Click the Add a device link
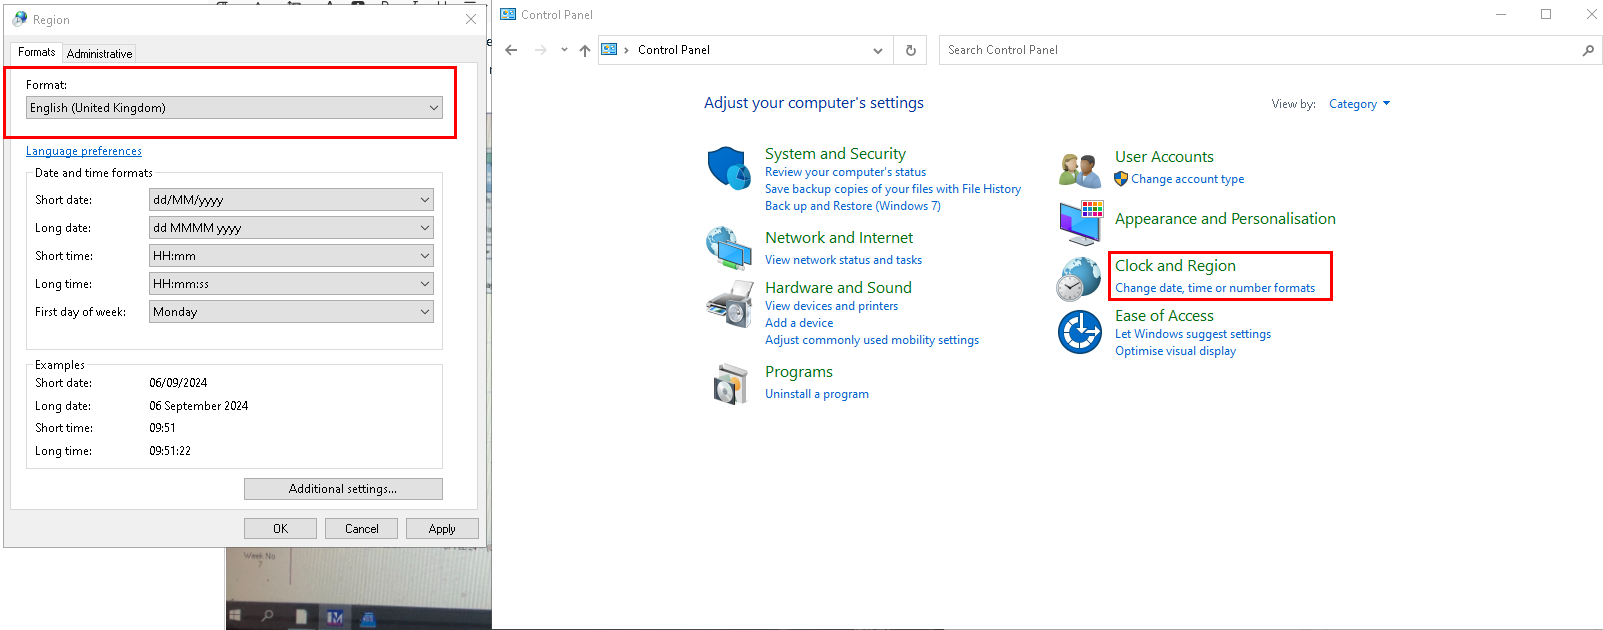Viewport: 1603px width, 630px height. pos(799,323)
